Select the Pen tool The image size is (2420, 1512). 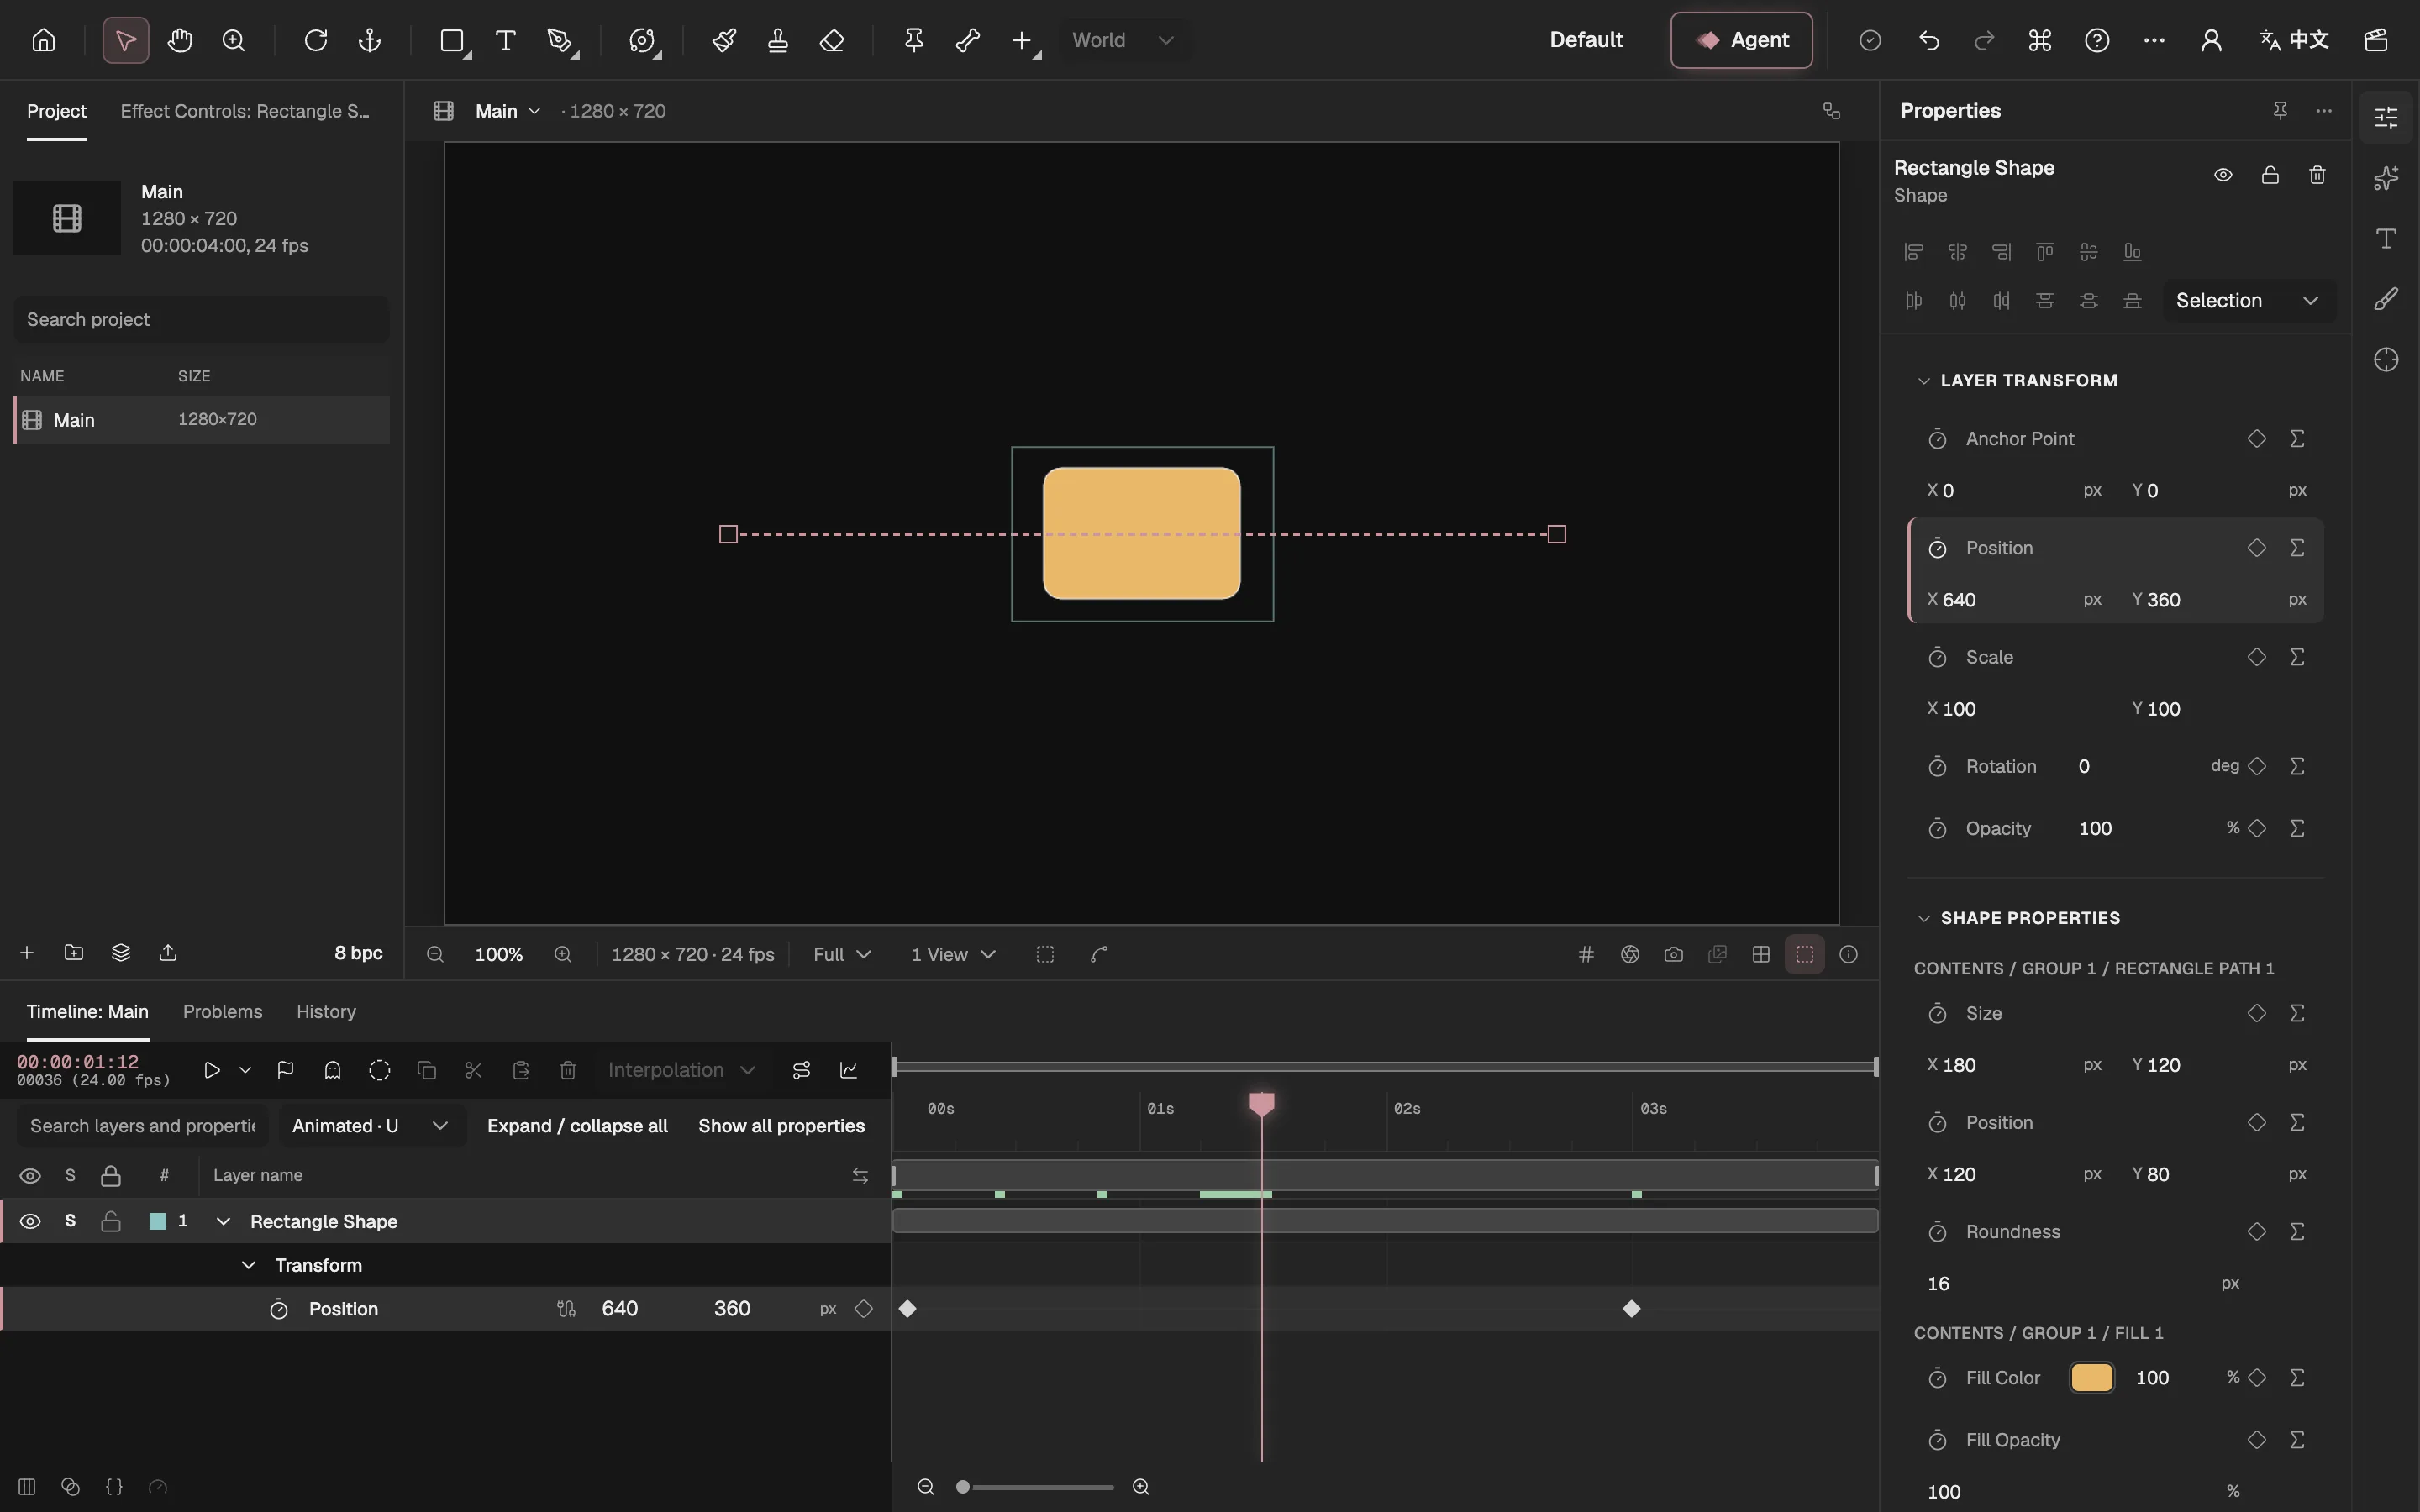560,40
